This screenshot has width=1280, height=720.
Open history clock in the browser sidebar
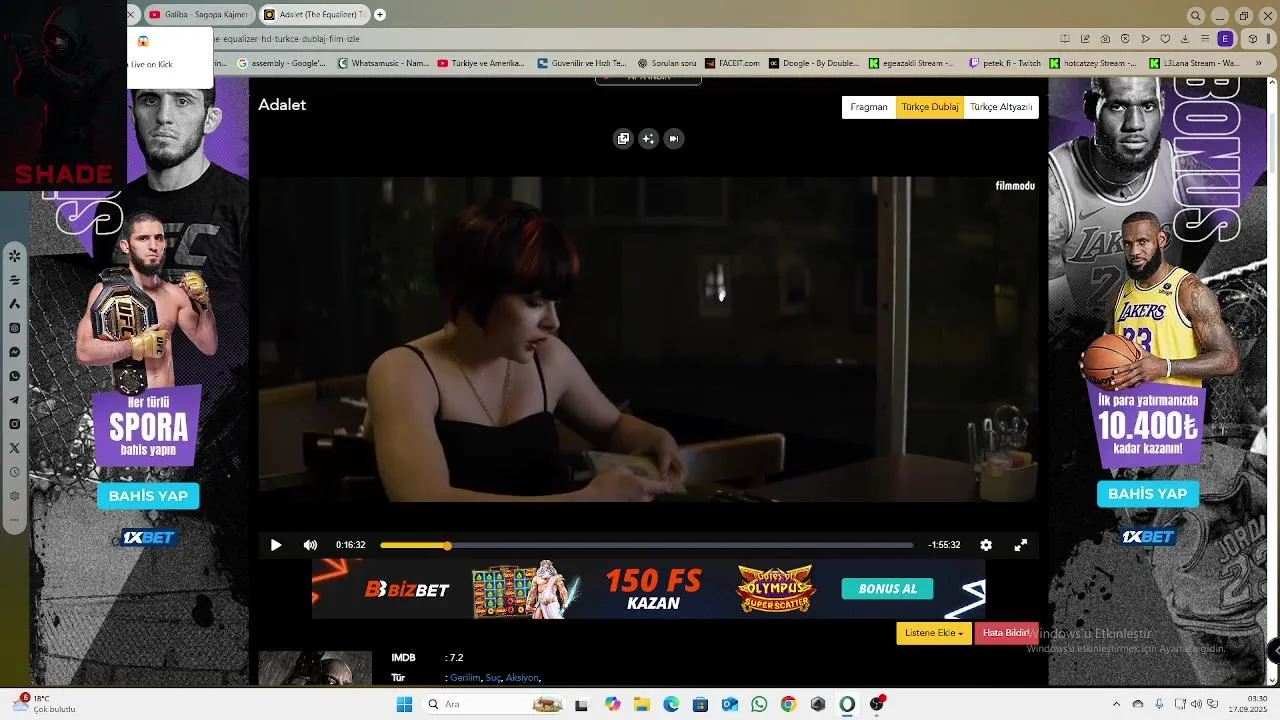tap(14, 472)
